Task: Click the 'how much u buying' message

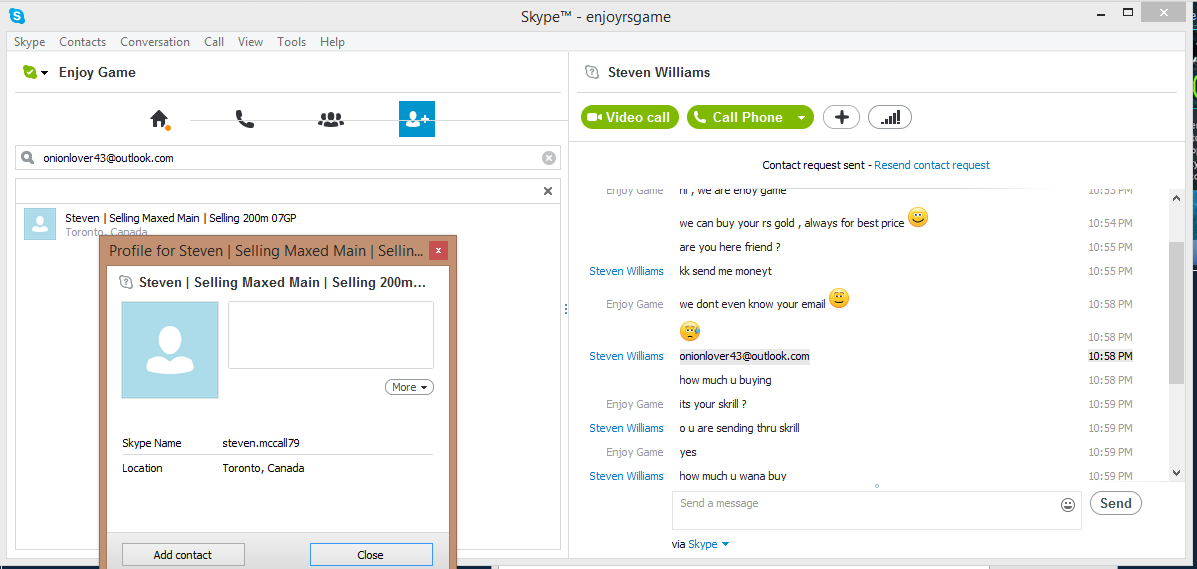Action: click(725, 380)
